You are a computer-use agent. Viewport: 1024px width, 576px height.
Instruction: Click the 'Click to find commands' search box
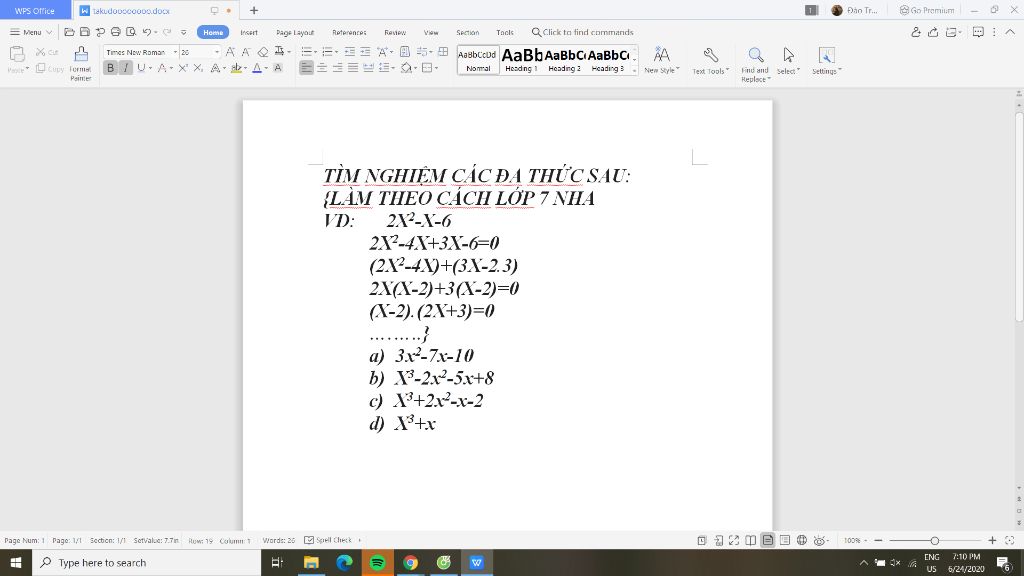pyautogui.click(x=583, y=32)
